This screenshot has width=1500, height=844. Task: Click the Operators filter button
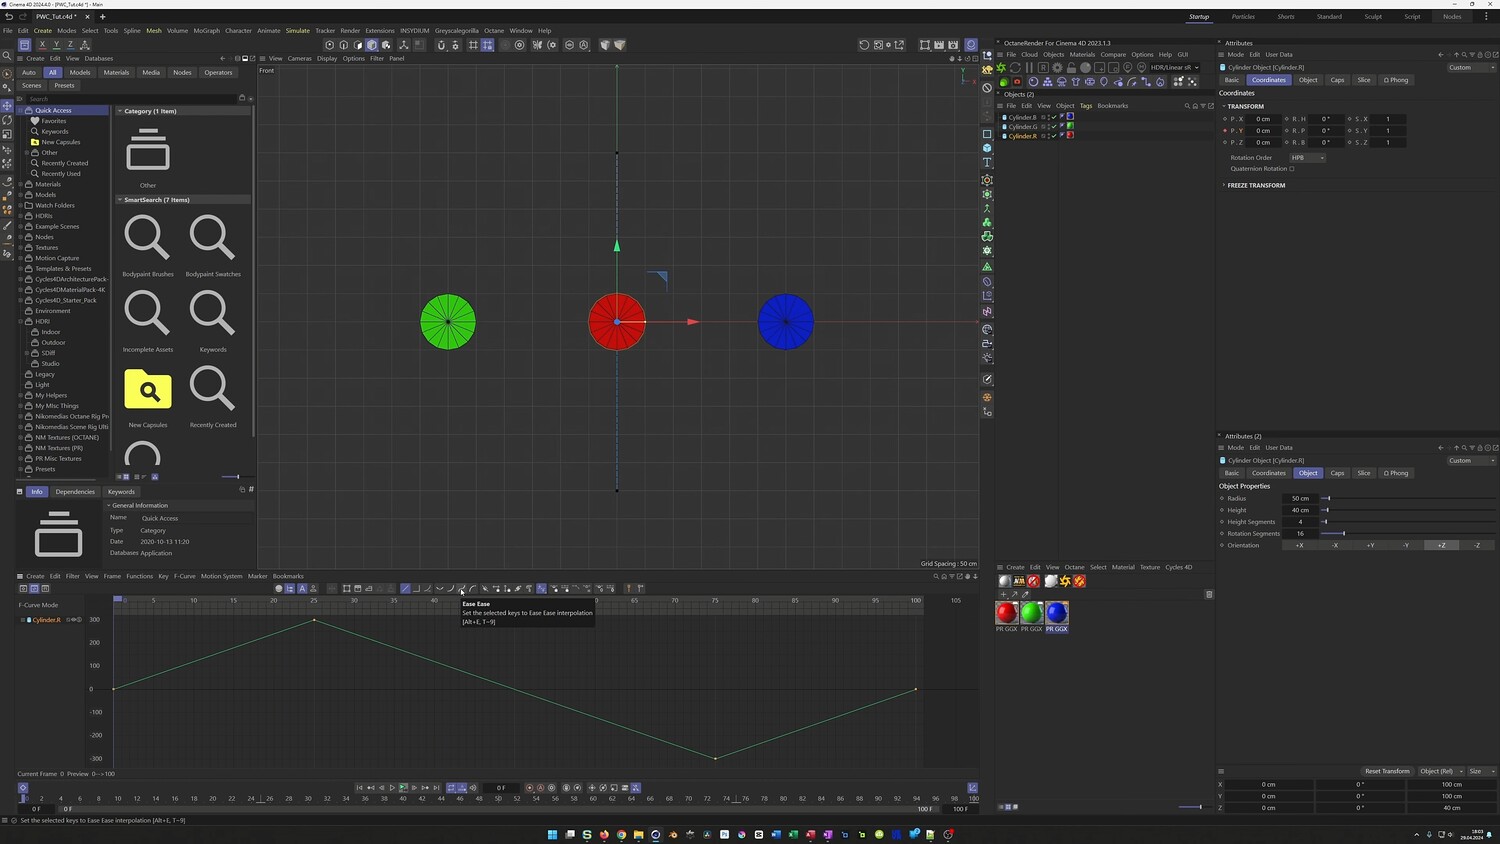coord(218,72)
